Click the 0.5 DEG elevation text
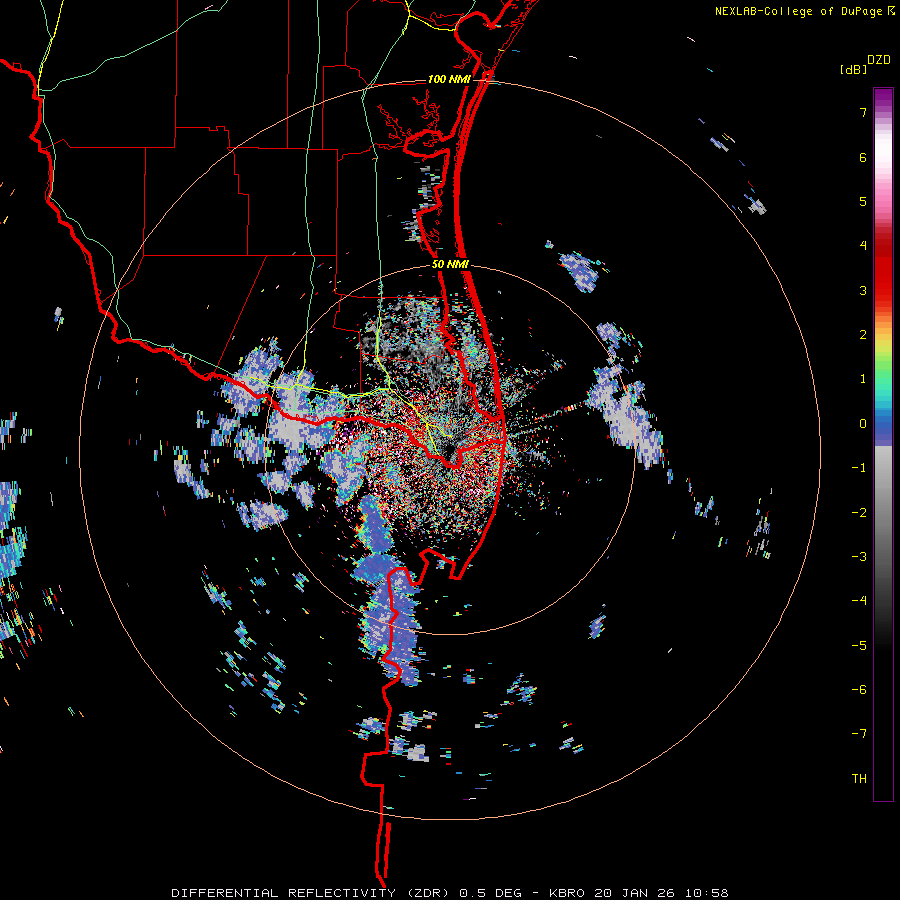The width and height of the screenshot is (900, 900). (x=491, y=893)
